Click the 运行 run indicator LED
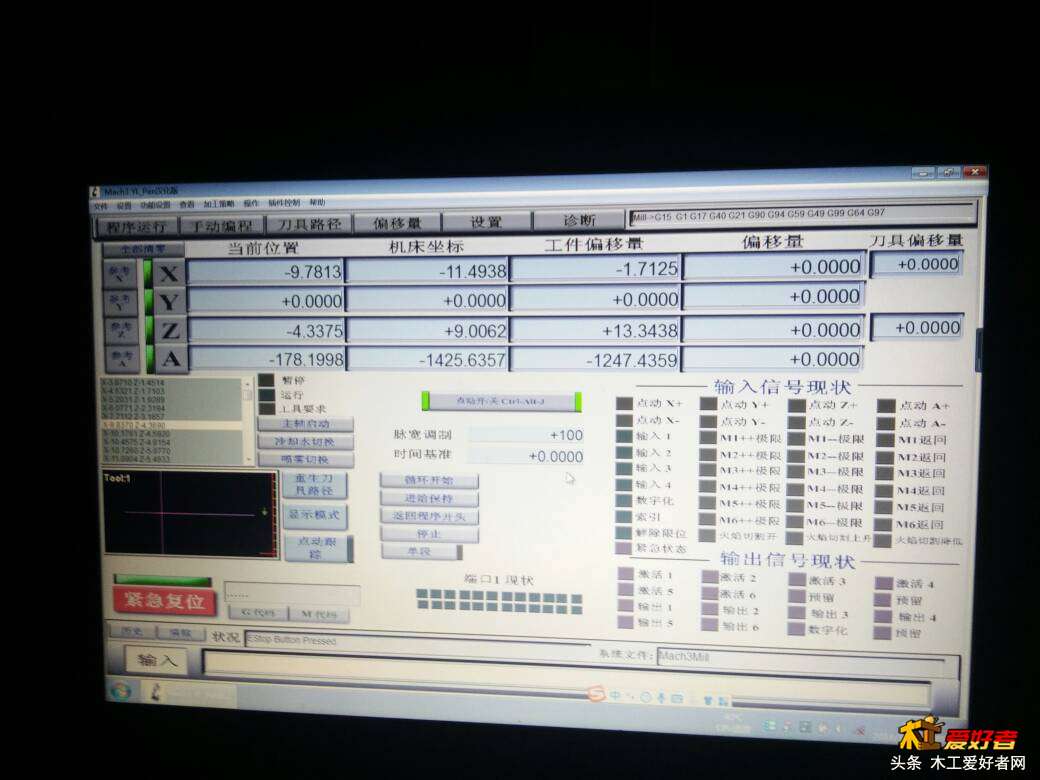Image resolution: width=1040 pixels, height=780 pixels. point(266,395)
